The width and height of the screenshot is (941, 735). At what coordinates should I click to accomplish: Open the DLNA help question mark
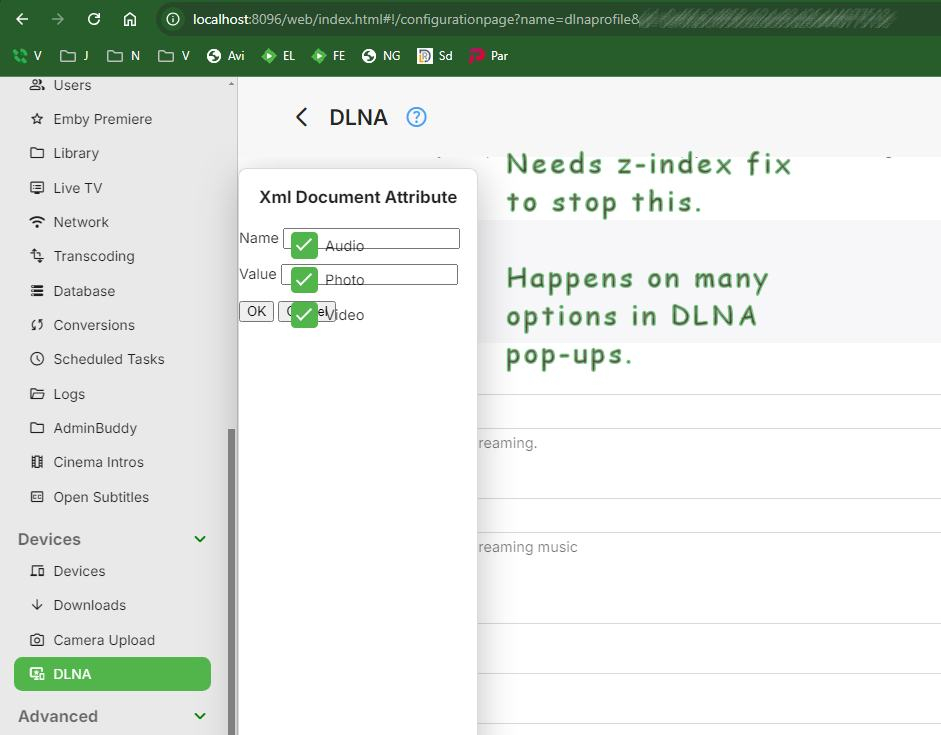(415, 117)
